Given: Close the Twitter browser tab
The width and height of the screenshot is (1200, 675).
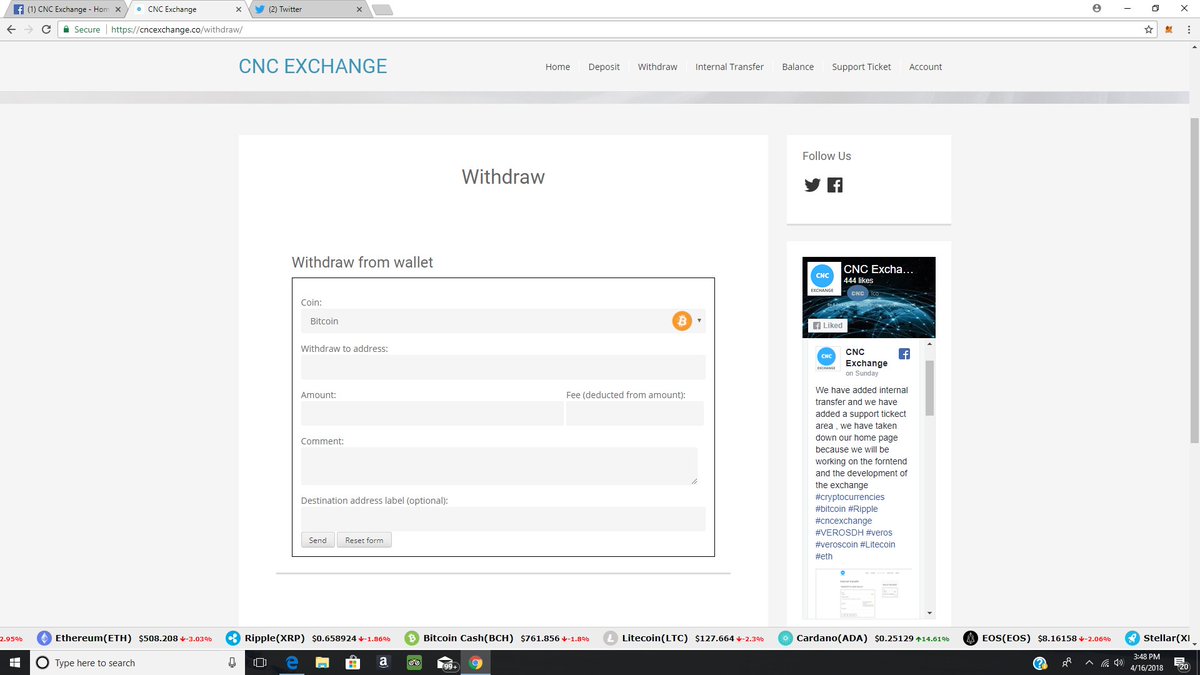Looking at the screenshot, I should [x=360, y=9].
